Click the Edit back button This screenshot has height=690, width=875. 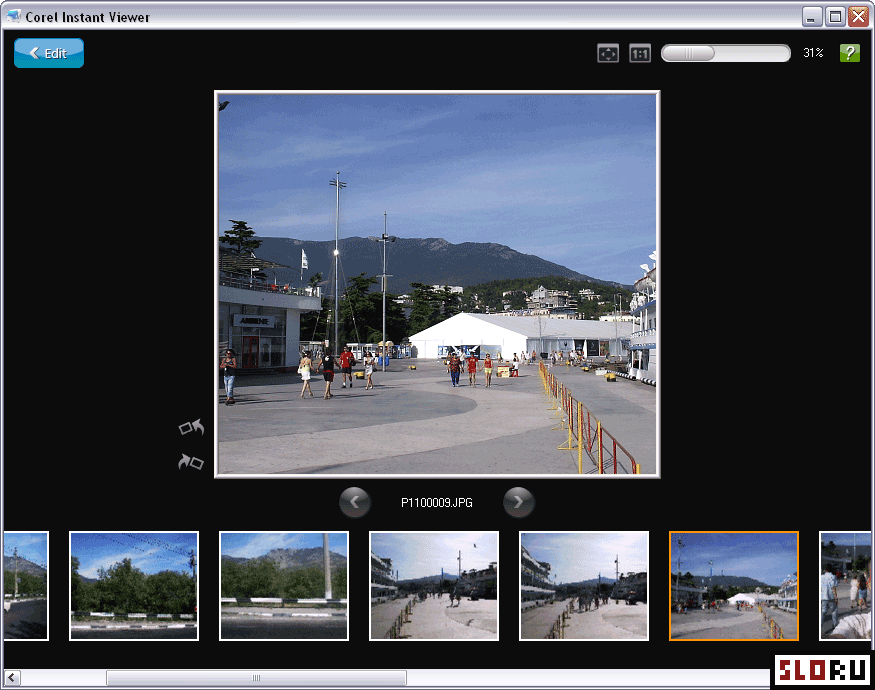point(49,53)
